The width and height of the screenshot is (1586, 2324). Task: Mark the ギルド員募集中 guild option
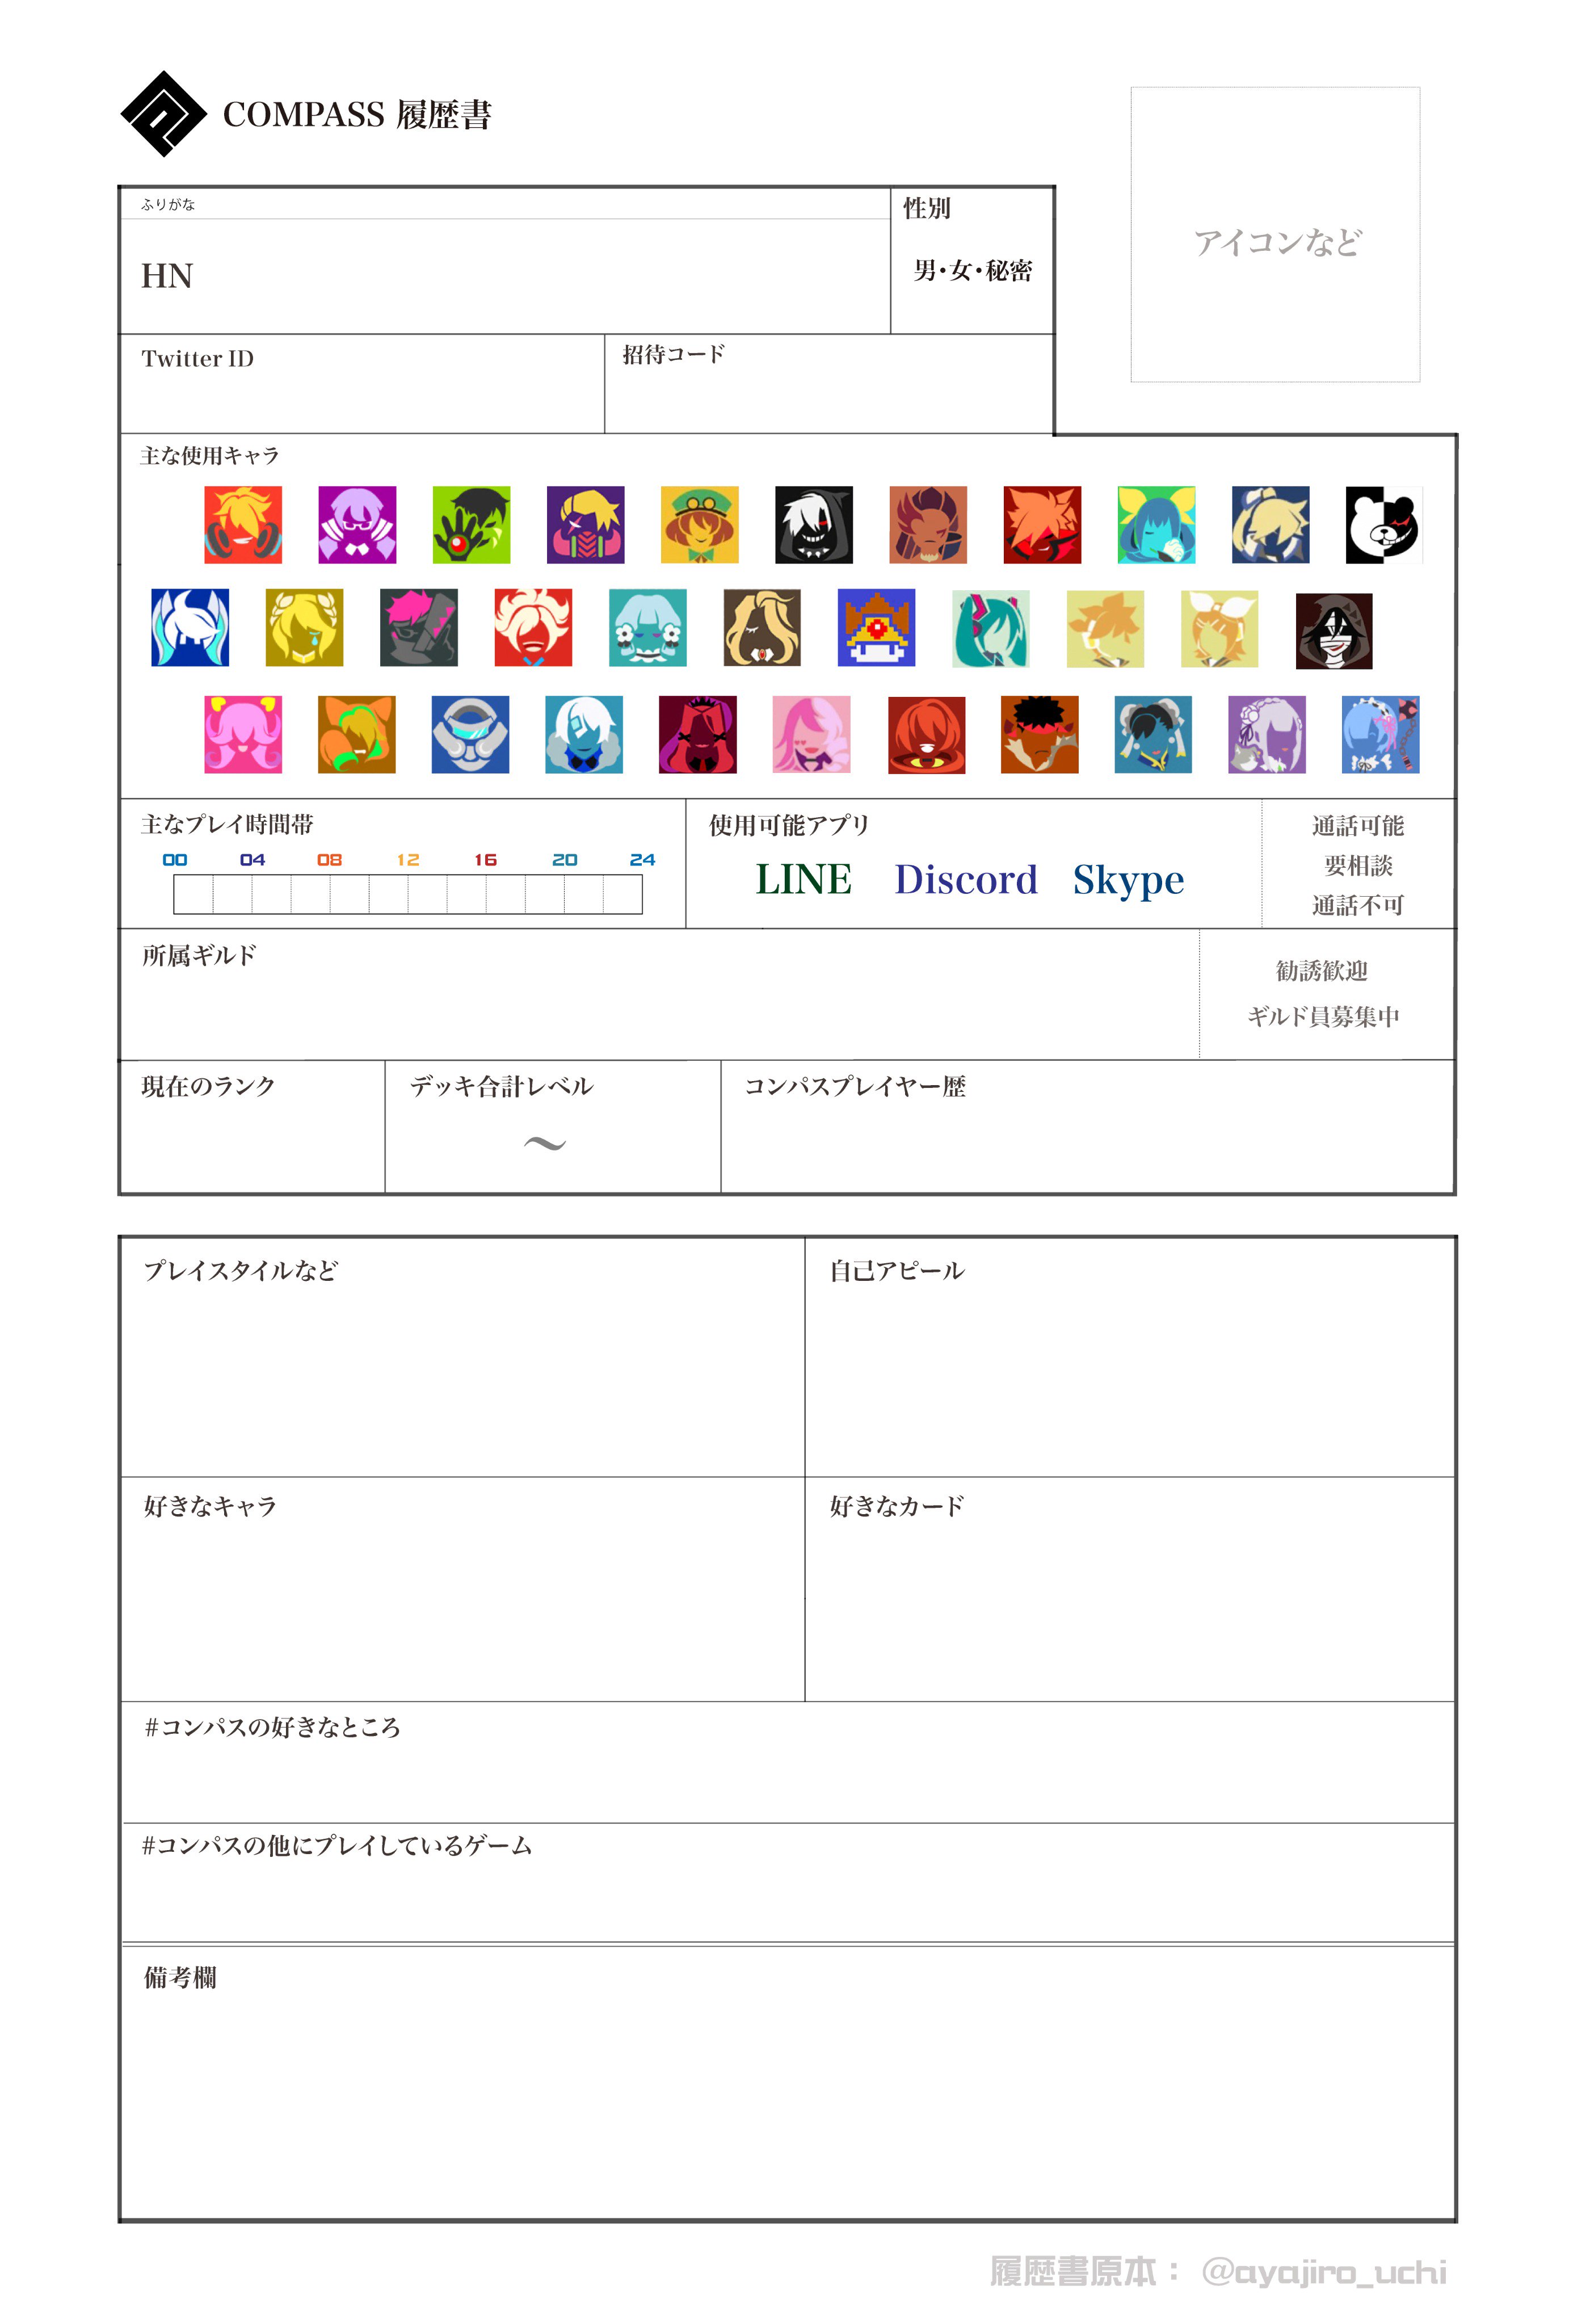[1322, 1016]
